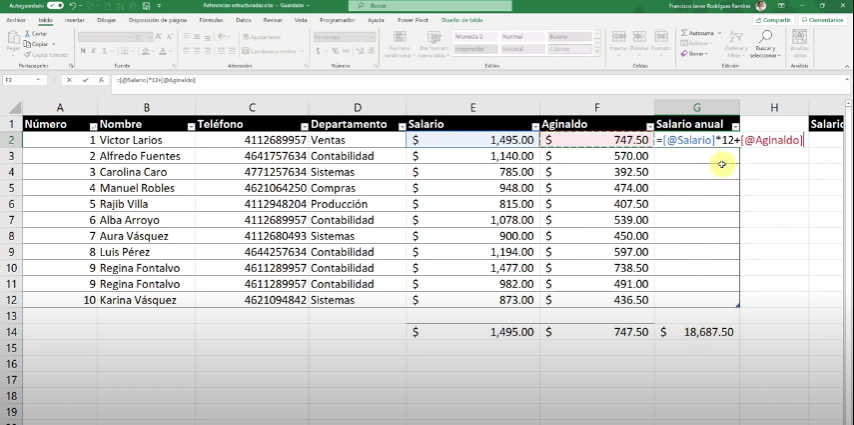Open the Salario column filter dropdown
Viewport: 854px width, 425px height.
point(535,126)
